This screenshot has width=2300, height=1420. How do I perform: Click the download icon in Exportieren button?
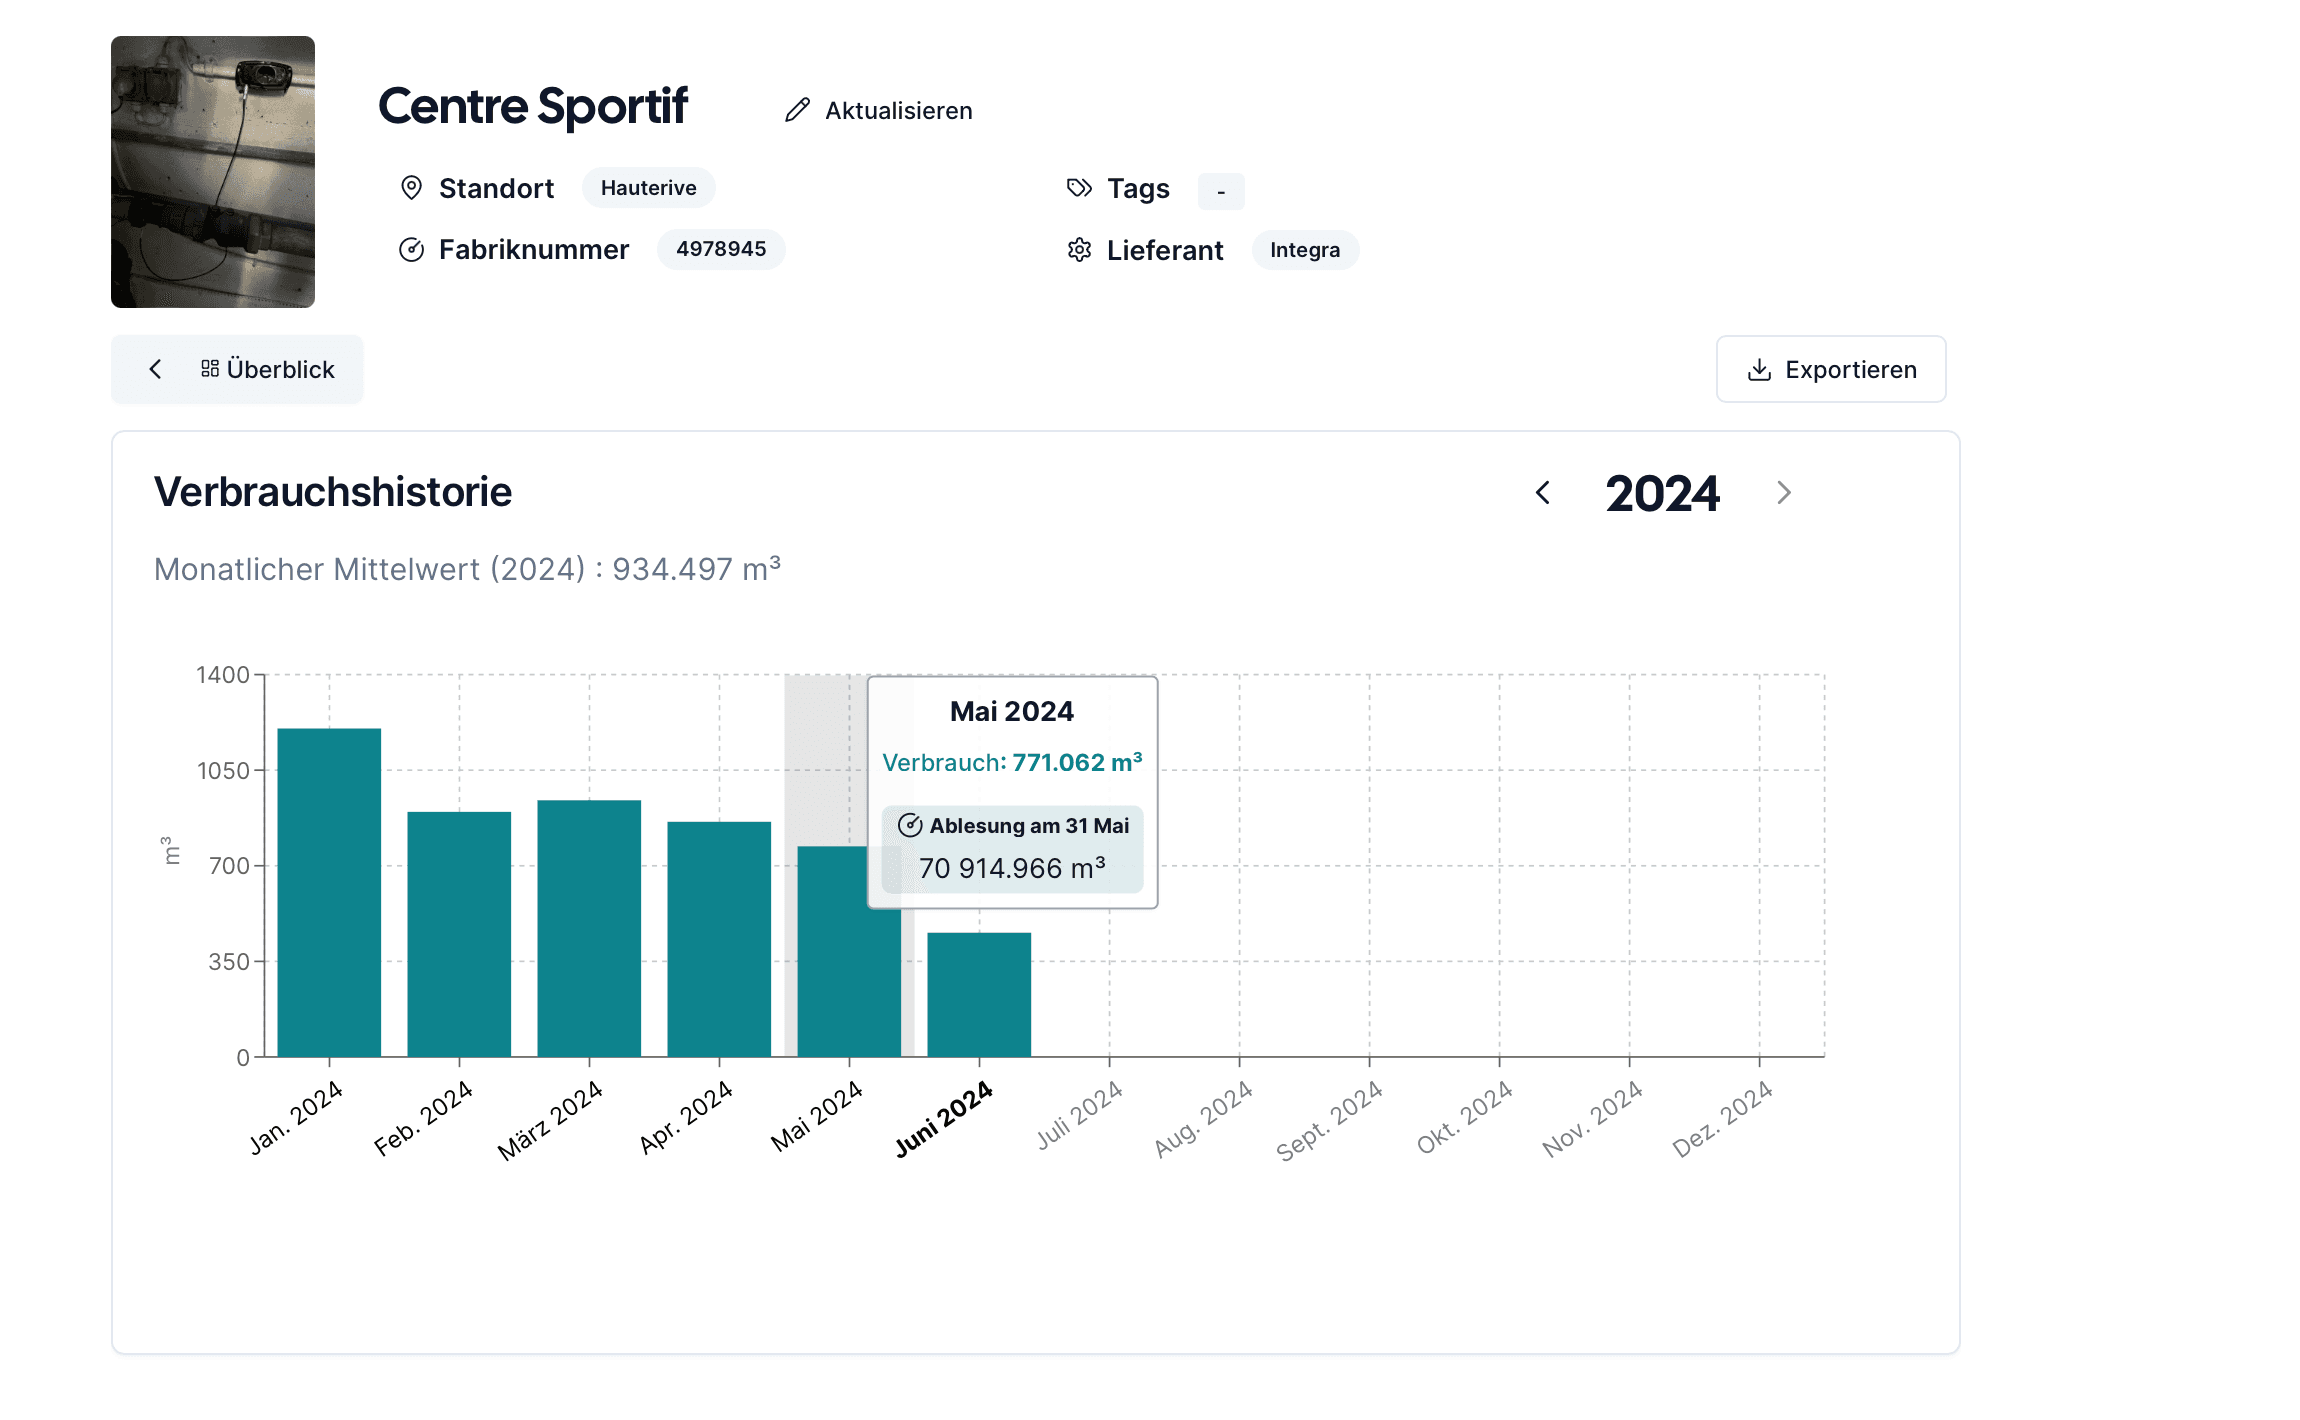pos(1759,370)
